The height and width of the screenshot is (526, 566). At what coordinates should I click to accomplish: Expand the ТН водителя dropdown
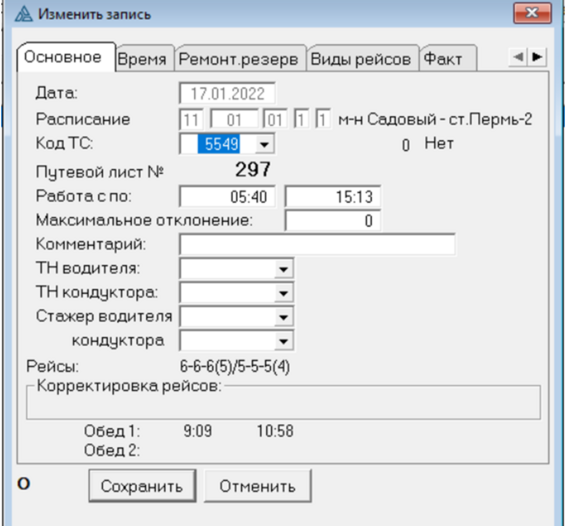click(283, 269)
